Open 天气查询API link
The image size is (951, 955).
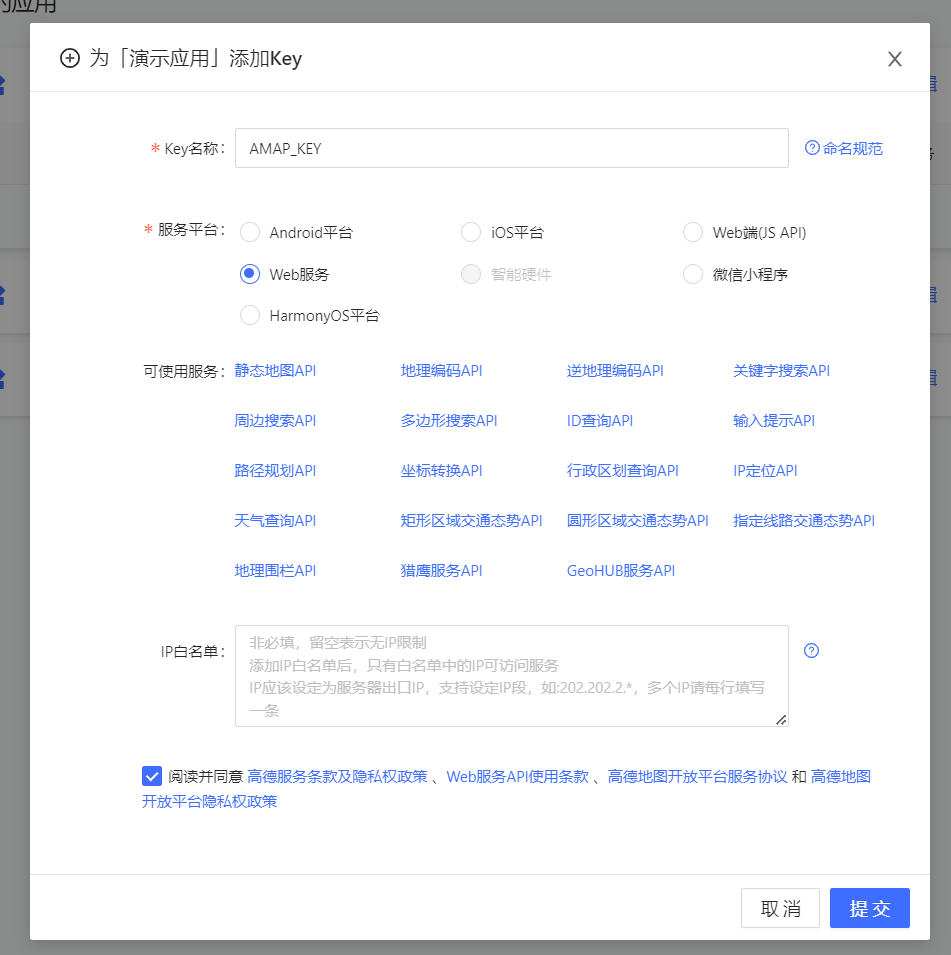pos(275,520)
